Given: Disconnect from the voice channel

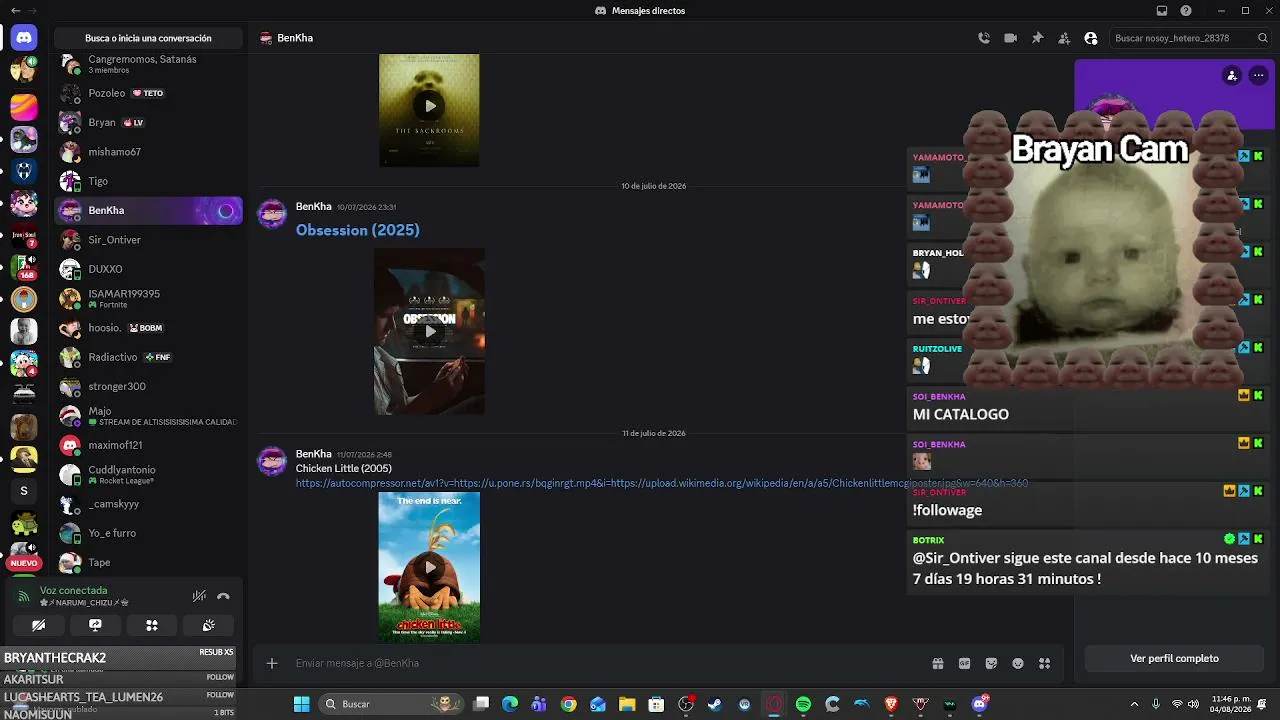Looking at the screenshot, I should 223,596.
